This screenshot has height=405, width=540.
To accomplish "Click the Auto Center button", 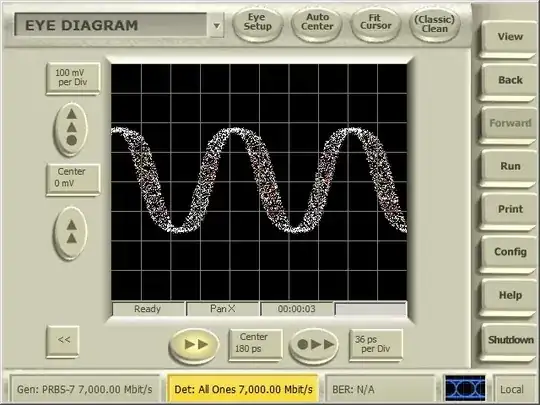I will click(x=317, y=23).
